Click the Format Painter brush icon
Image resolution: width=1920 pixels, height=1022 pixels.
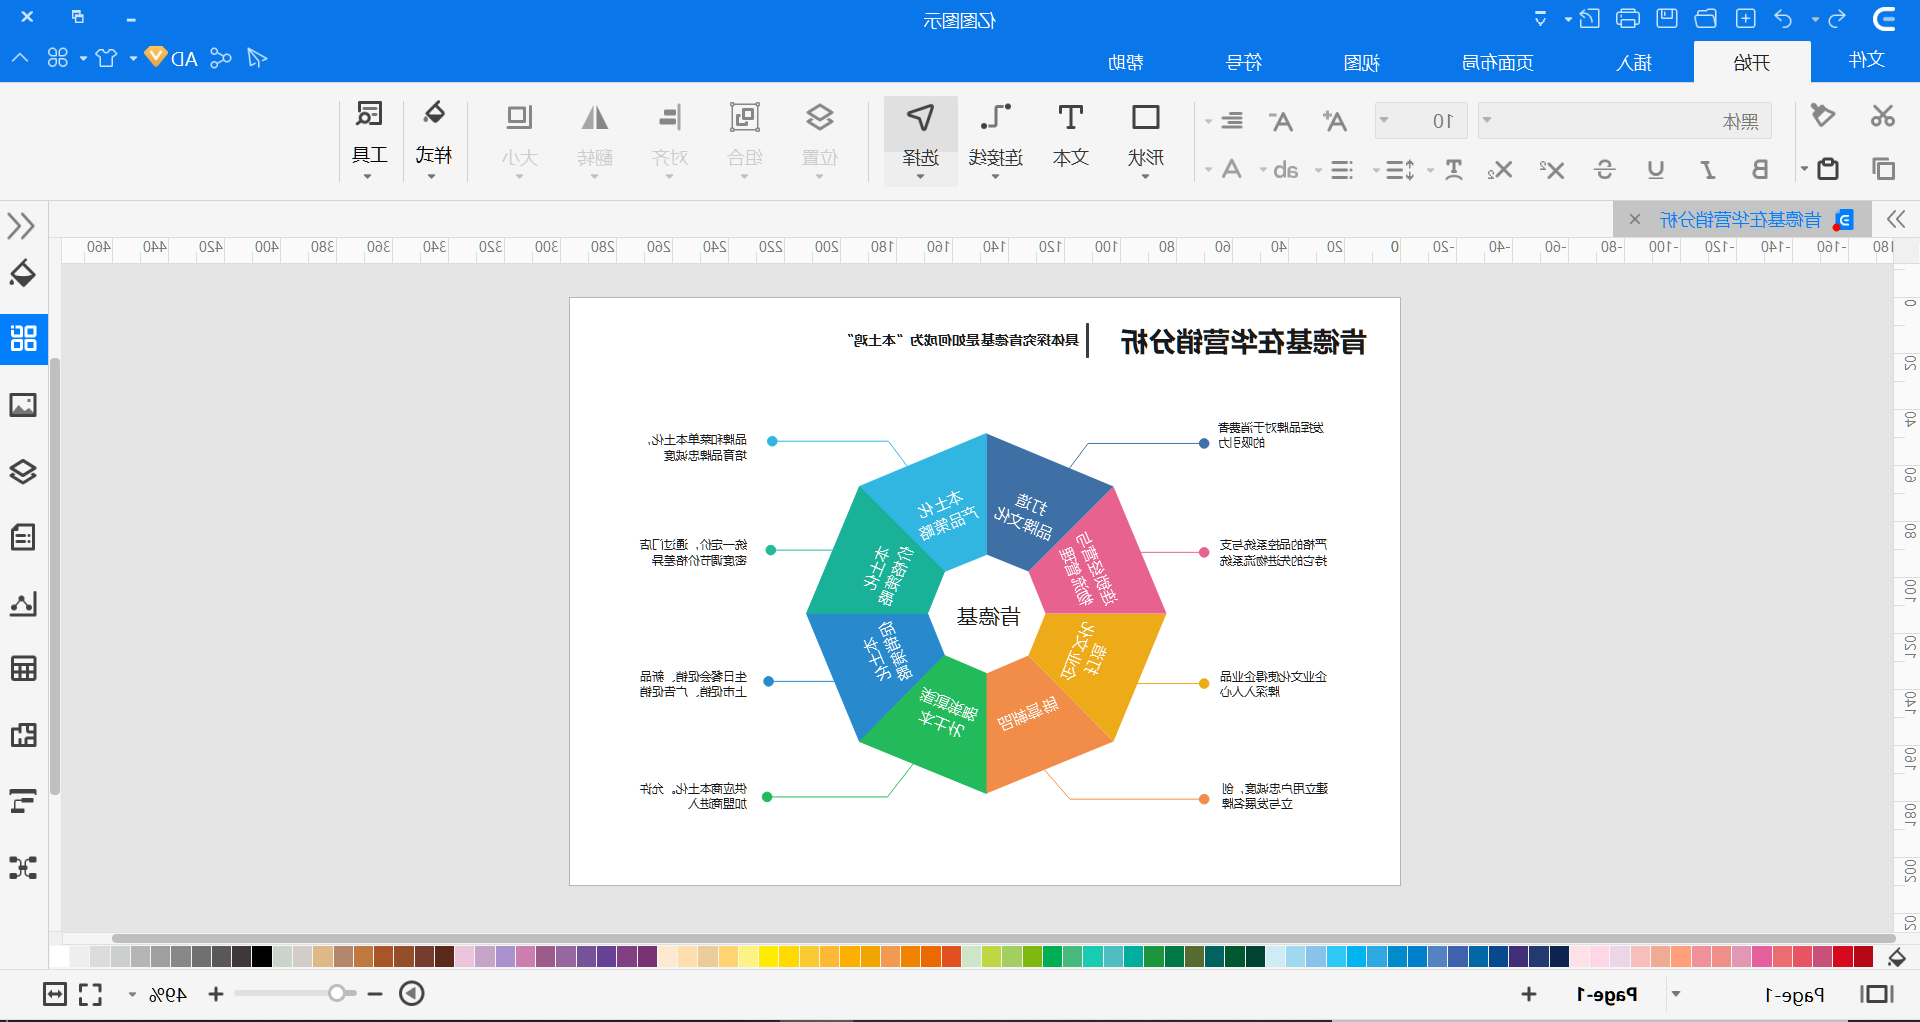click(1823, 116)
